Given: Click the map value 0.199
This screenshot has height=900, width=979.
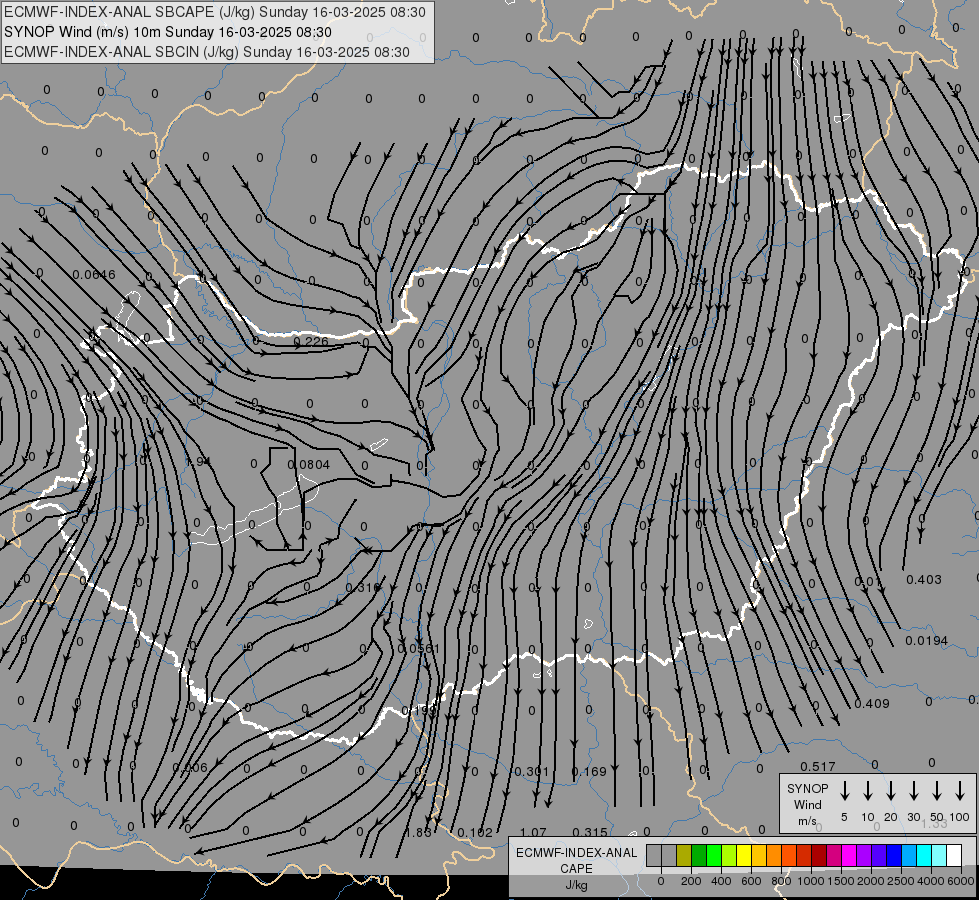Looking at the screenshot, I should click(x=418, y=710).
